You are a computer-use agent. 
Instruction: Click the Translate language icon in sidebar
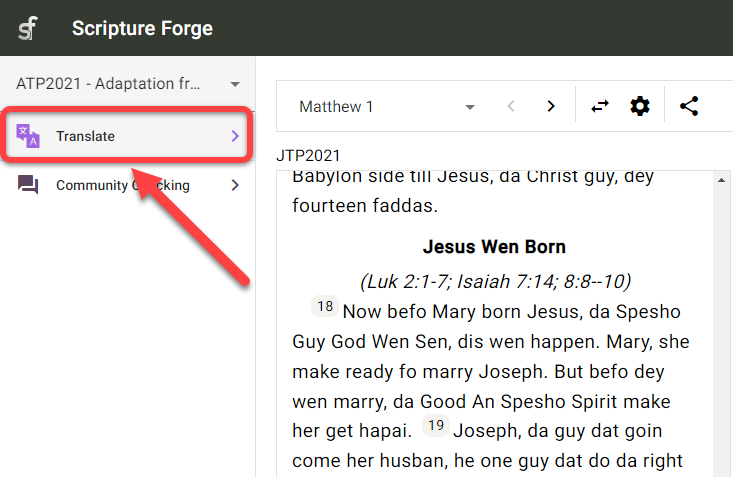28,136
